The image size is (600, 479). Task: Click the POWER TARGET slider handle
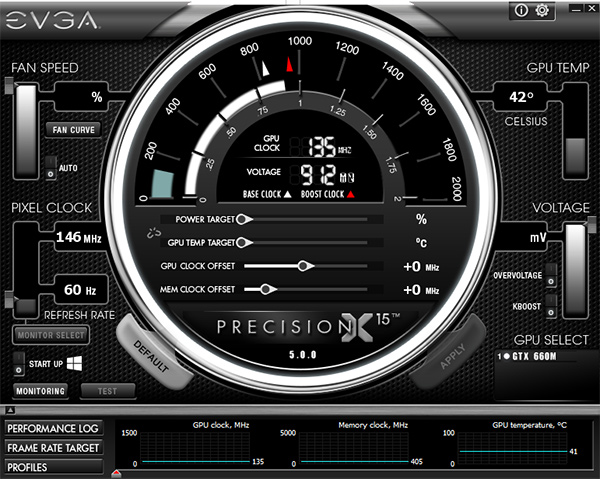(244, 219)
